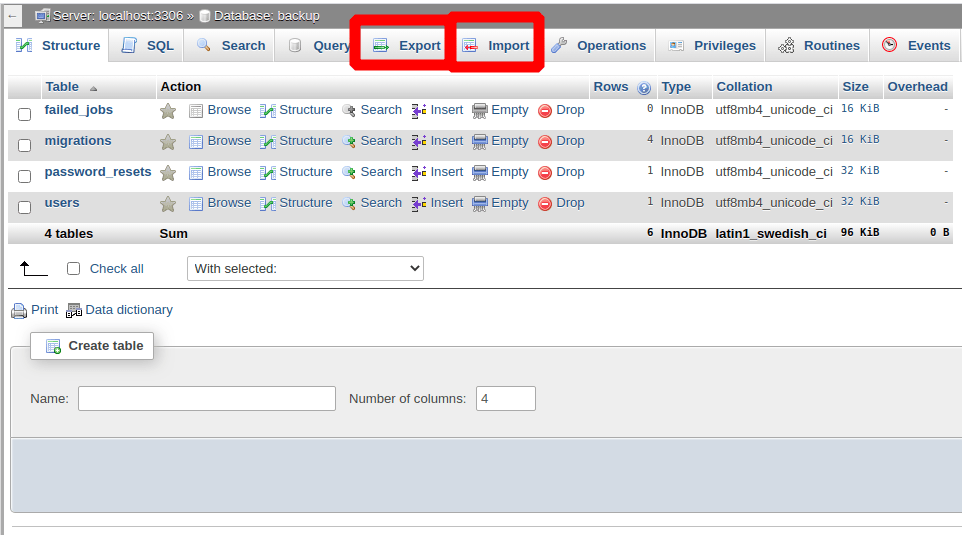Click the Create table icon

click(53, 347)
